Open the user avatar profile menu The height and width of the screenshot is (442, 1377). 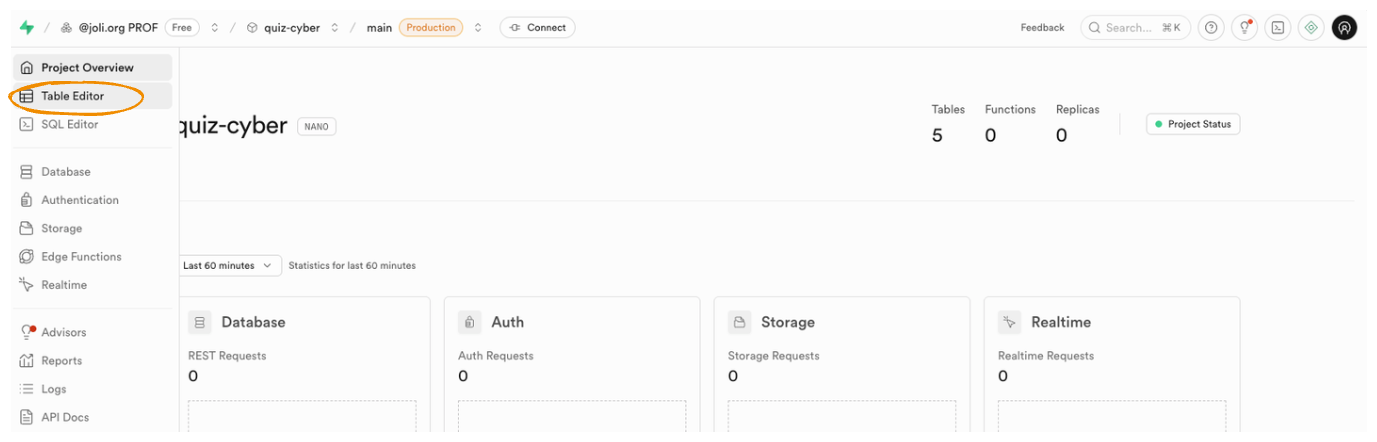click(1344, 28)
